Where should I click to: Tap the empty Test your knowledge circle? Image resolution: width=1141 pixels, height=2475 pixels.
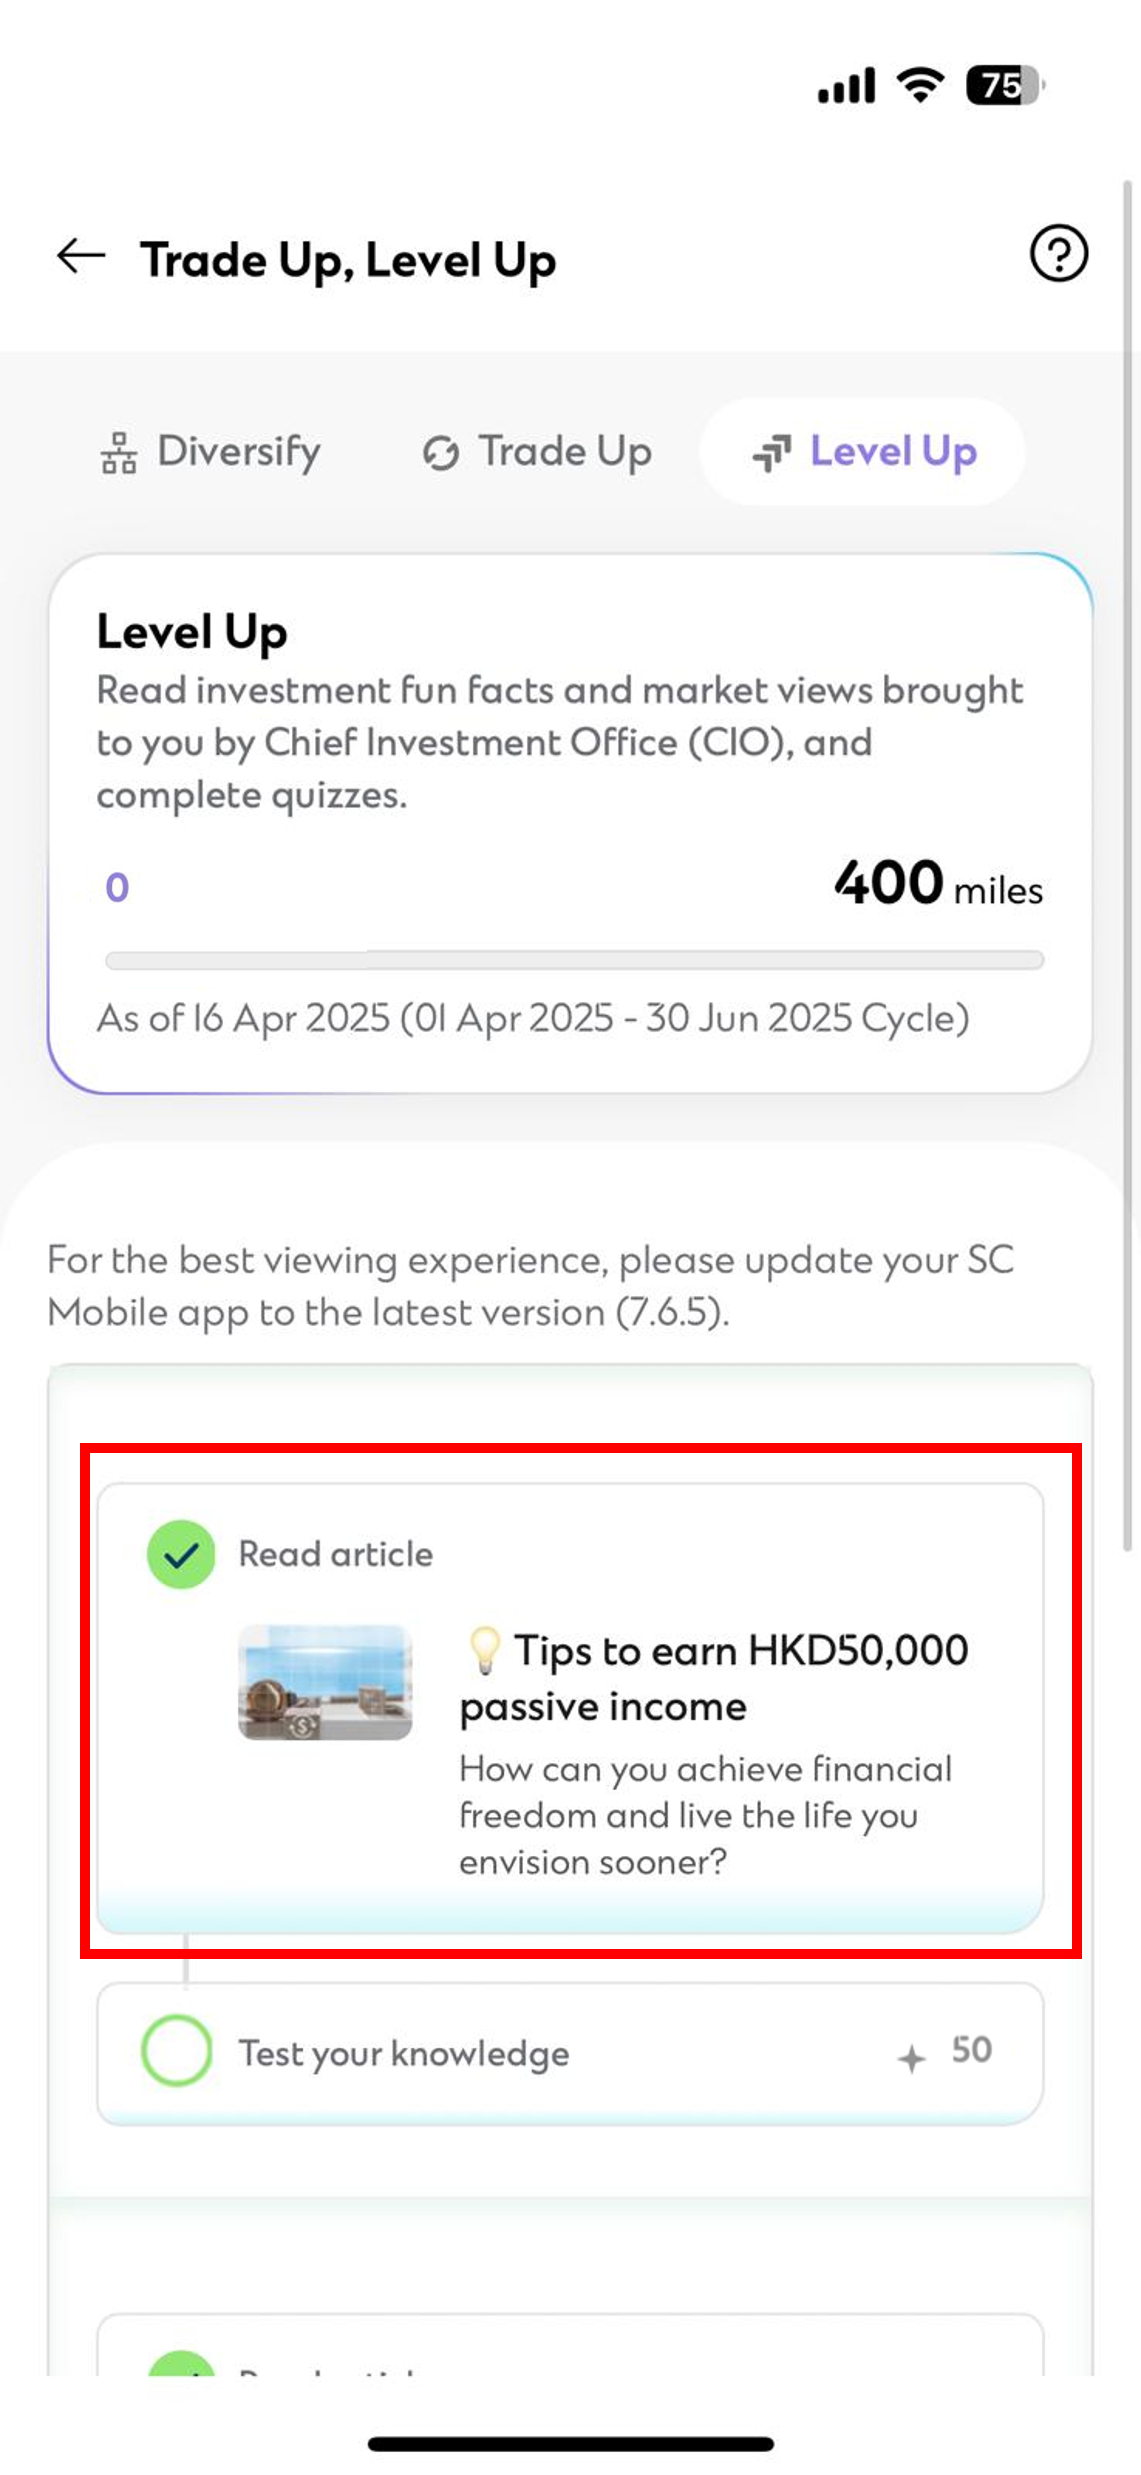(x=177, y=2051)
